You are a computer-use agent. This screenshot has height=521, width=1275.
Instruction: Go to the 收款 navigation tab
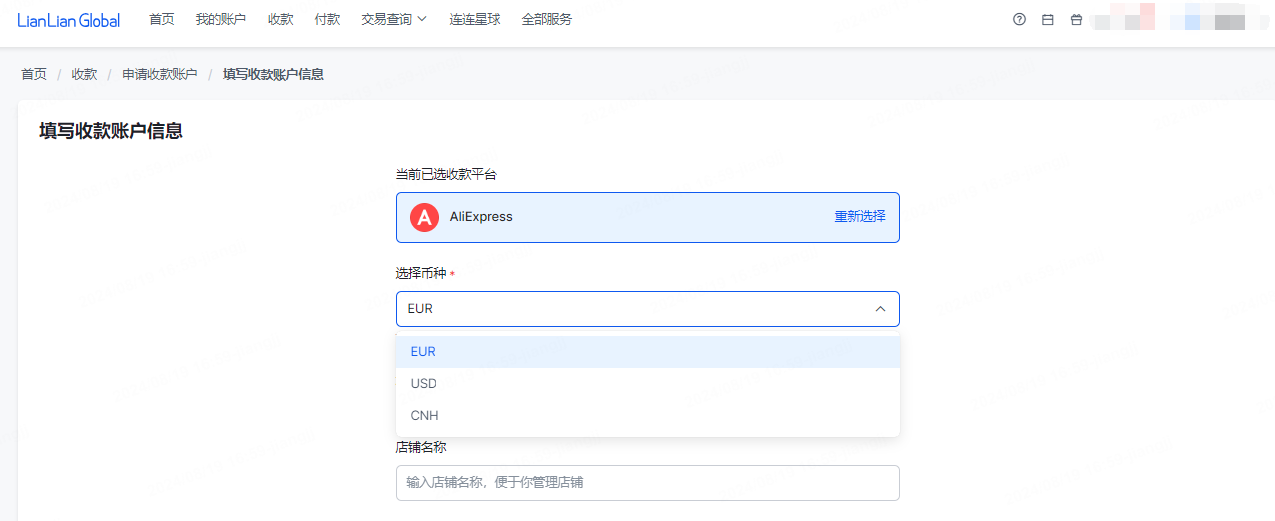[280, 19]
